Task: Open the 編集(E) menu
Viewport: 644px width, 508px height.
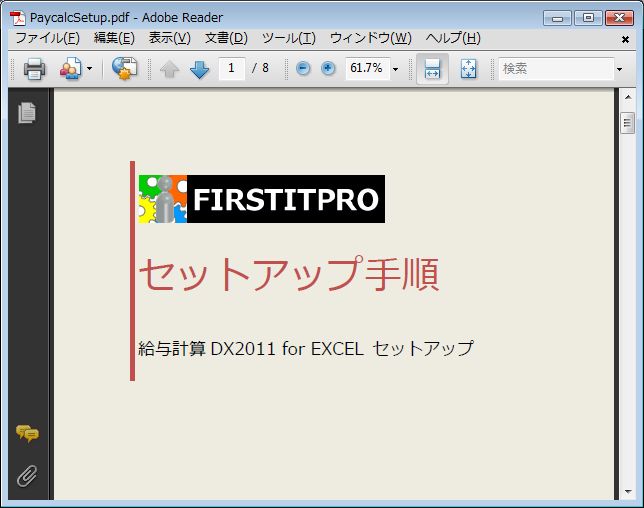Action: point(114,38)
